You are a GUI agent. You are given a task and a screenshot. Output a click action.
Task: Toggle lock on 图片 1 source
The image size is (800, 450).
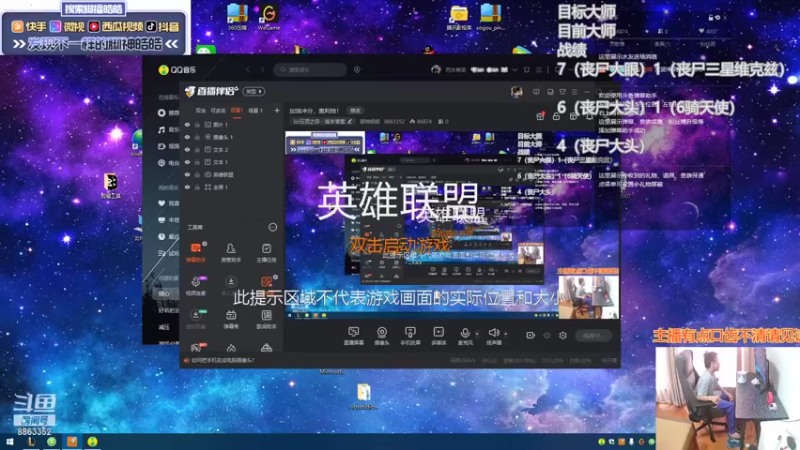(197, 124)
